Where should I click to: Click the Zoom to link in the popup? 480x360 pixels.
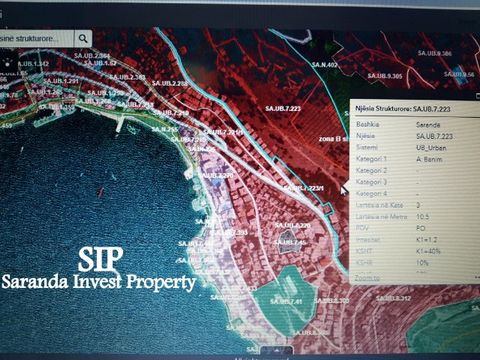click(367, 277)
